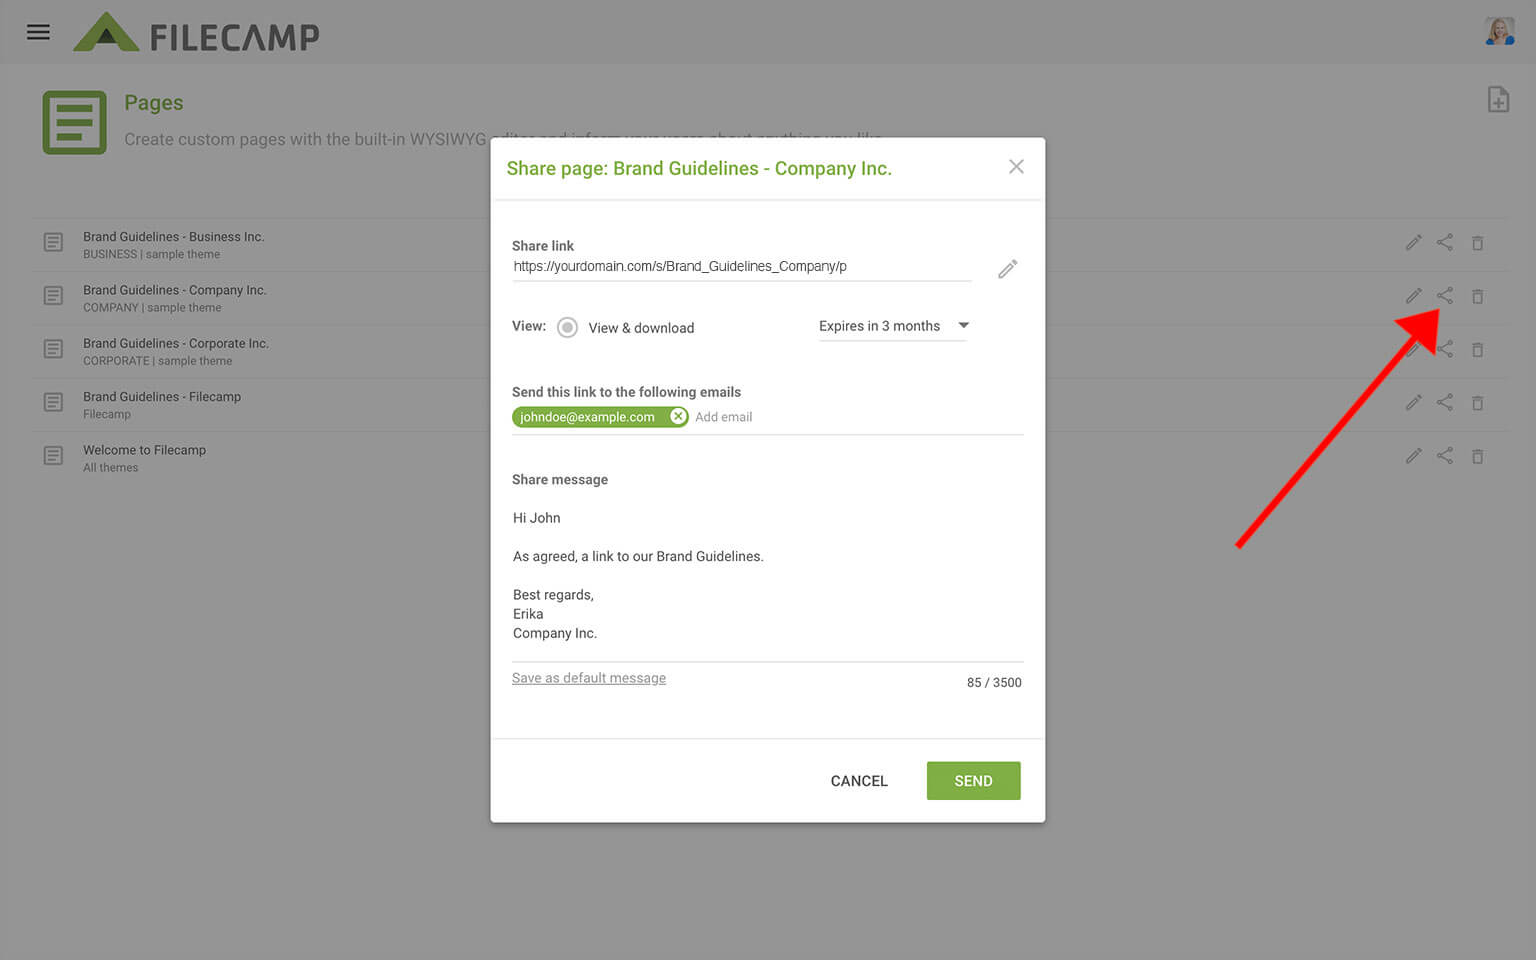Screen dimensions: 1536x960
Task: Click the user profile avatar
Action: click(1499, 32)
